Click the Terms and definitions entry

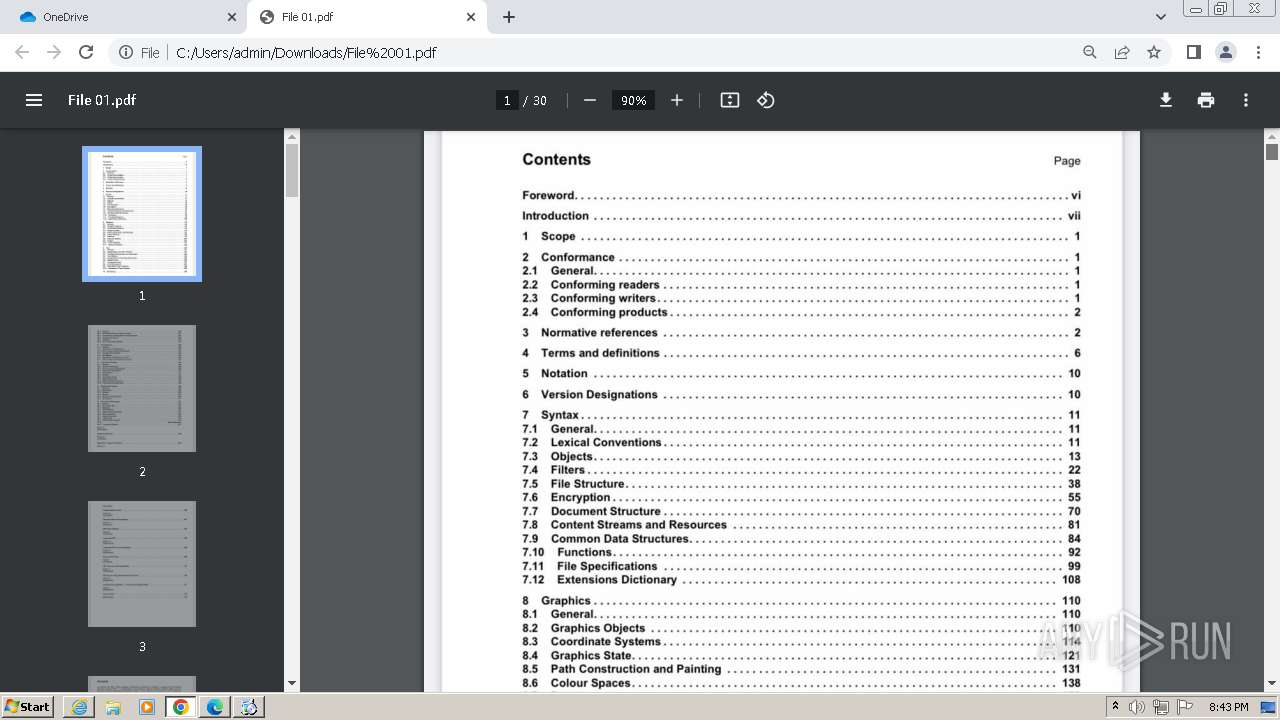click(x=801, y=353)
